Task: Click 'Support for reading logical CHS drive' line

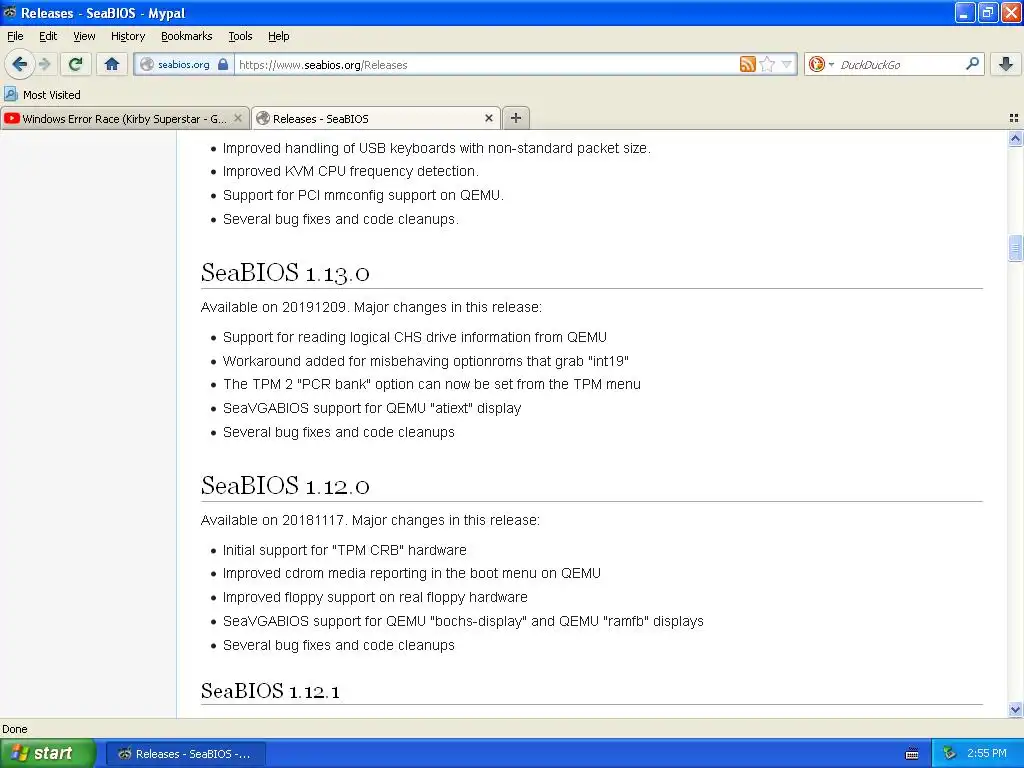Action: (x=415, y=337)
